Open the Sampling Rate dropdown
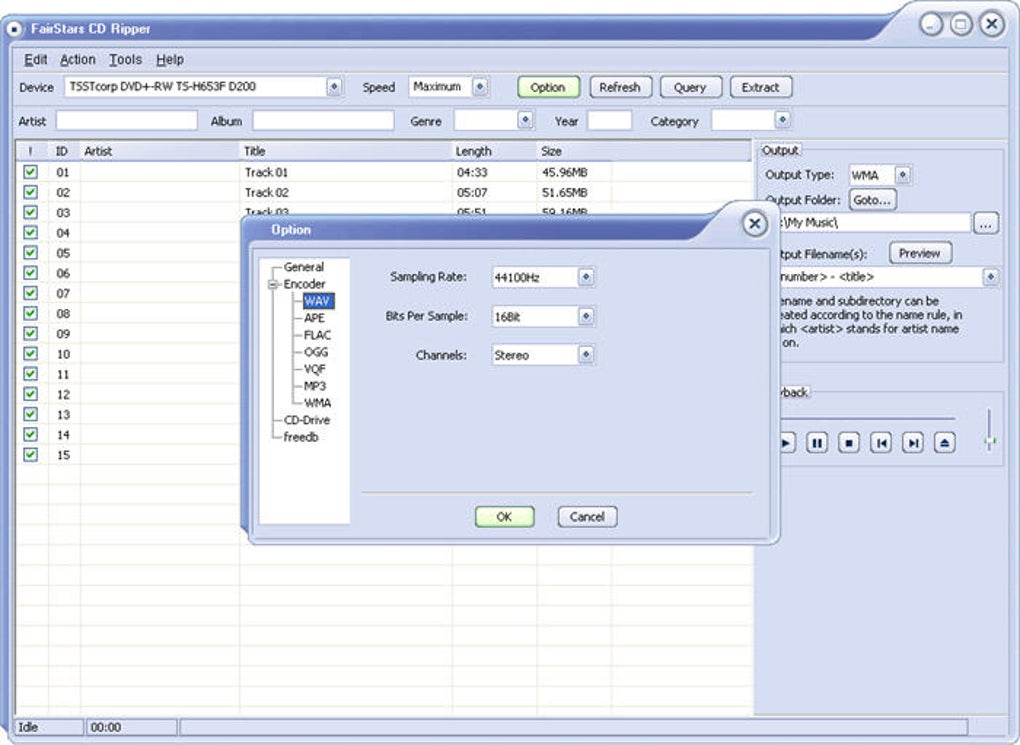 coord(586,277)
